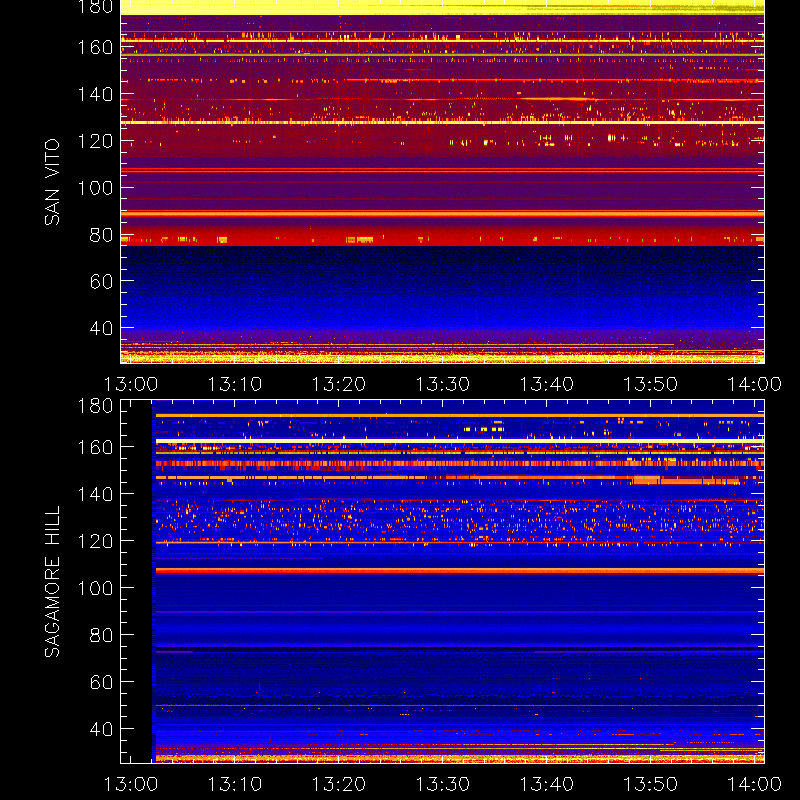Pick the 140 tick label on Sagamore Hill axis

coord(95,494)
